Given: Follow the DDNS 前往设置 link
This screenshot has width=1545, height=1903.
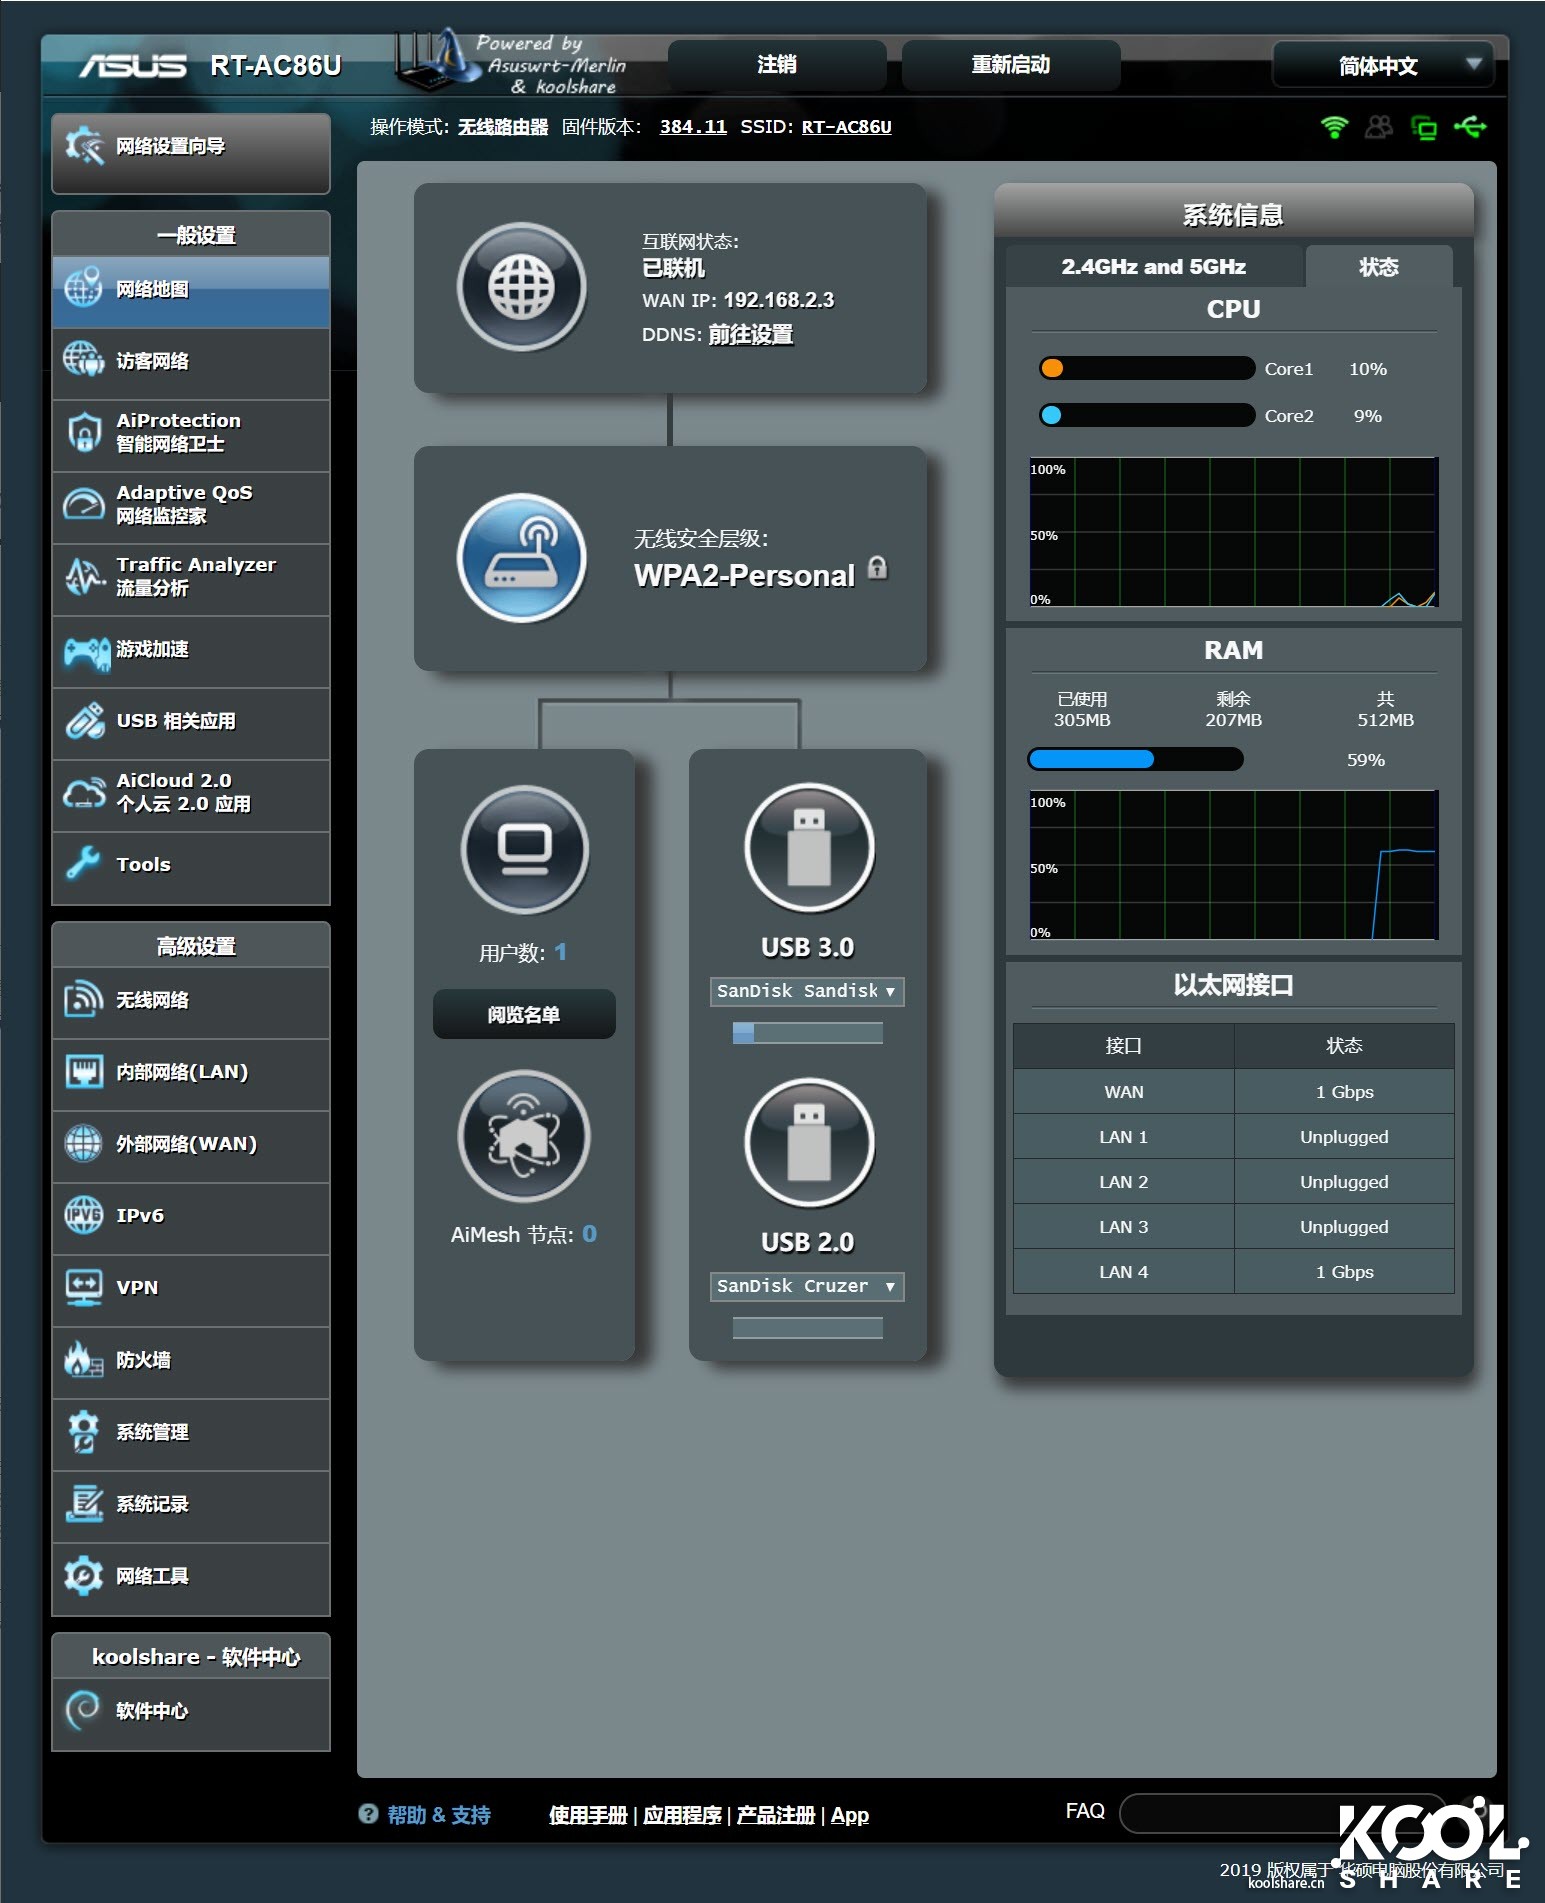Looking at the screenshot, I should pyautogui.click(x=751, y=335).
